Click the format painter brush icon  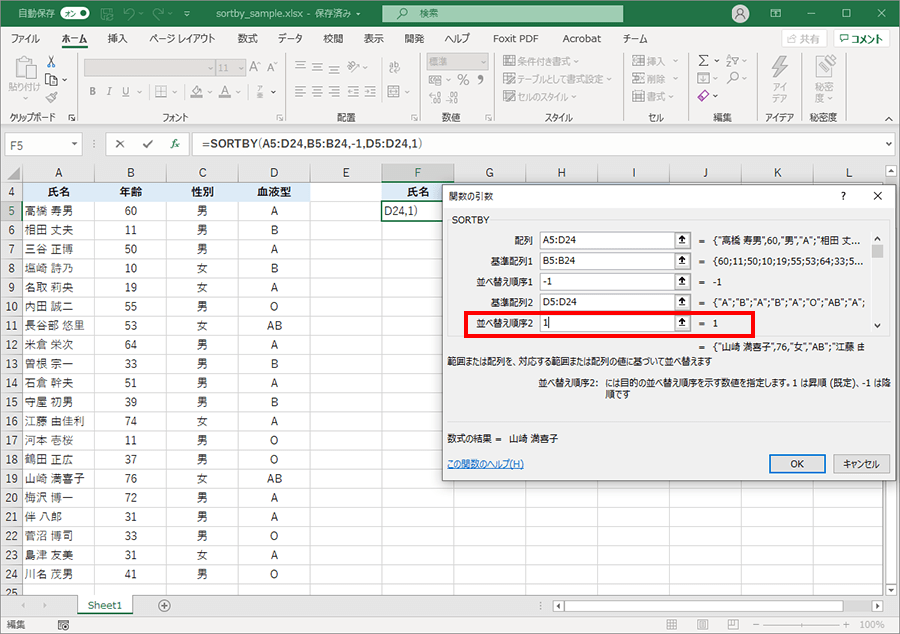click(x=52, y=97)
